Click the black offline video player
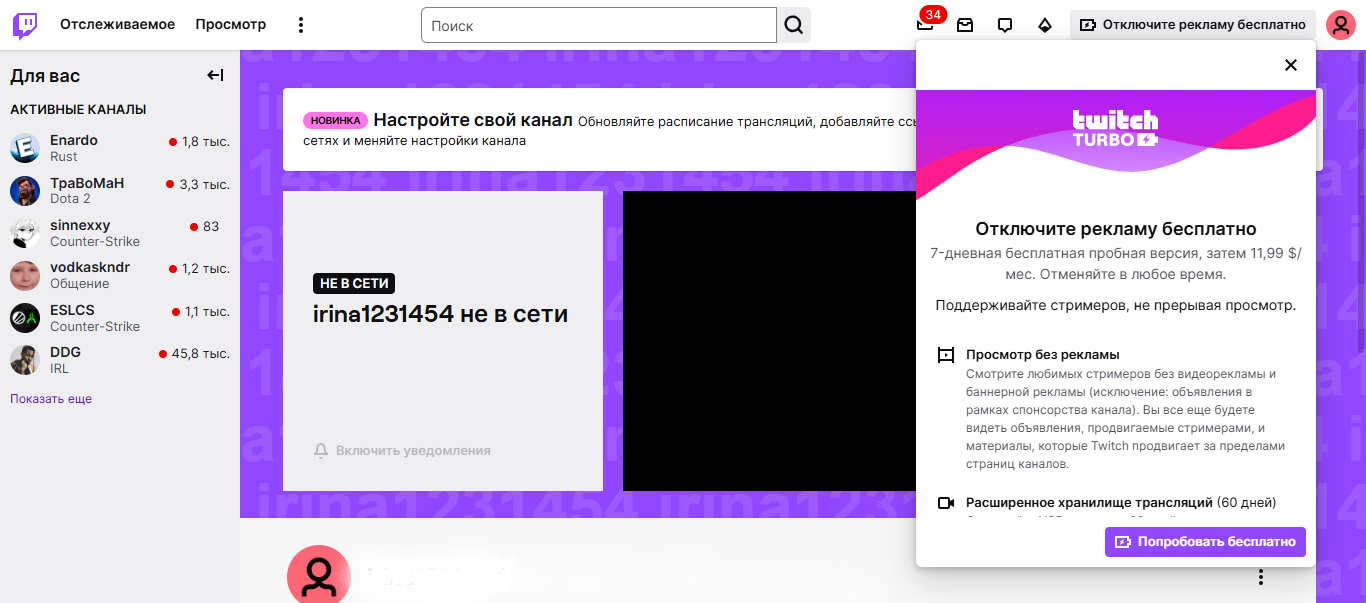The width and height of the screenshot is (1366, 603). [x=769, y=341]
